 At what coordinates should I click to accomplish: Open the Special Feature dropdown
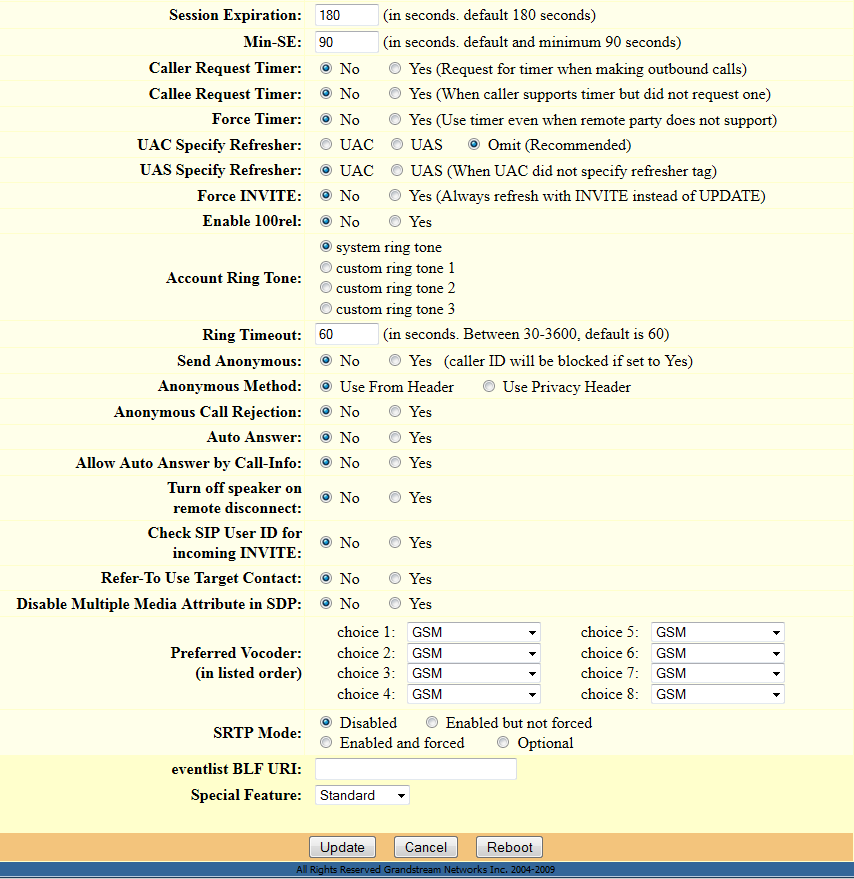pyautogui.click(x=362, y=795)
